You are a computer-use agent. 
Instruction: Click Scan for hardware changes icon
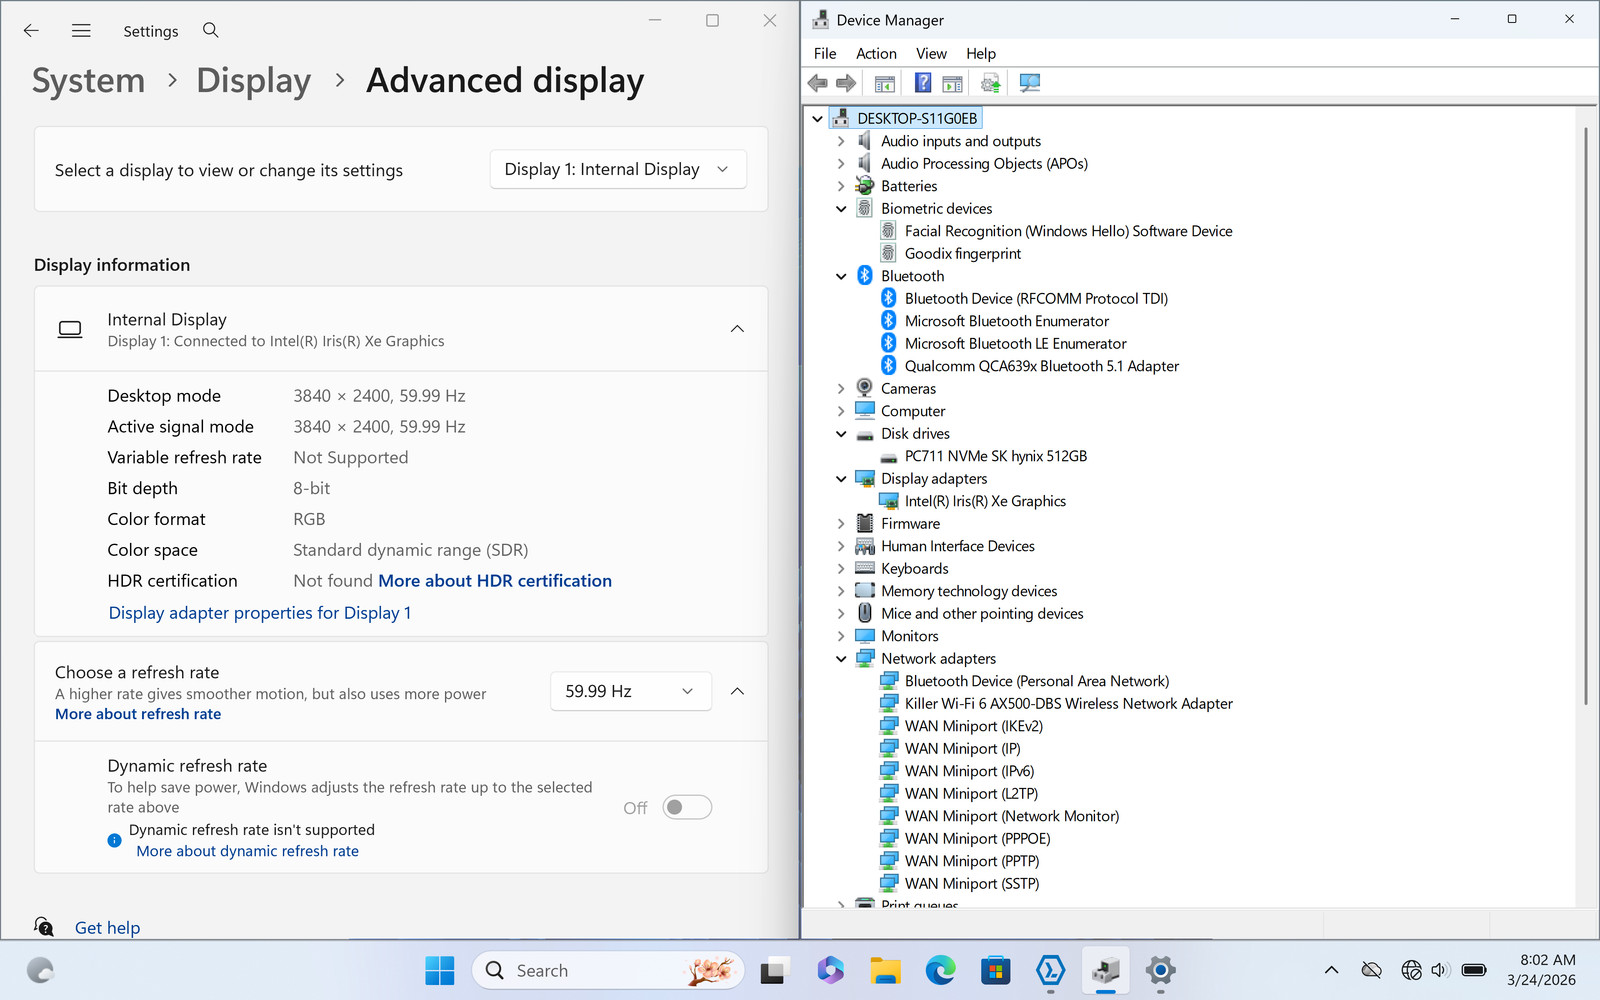[x=1029, y=83]
